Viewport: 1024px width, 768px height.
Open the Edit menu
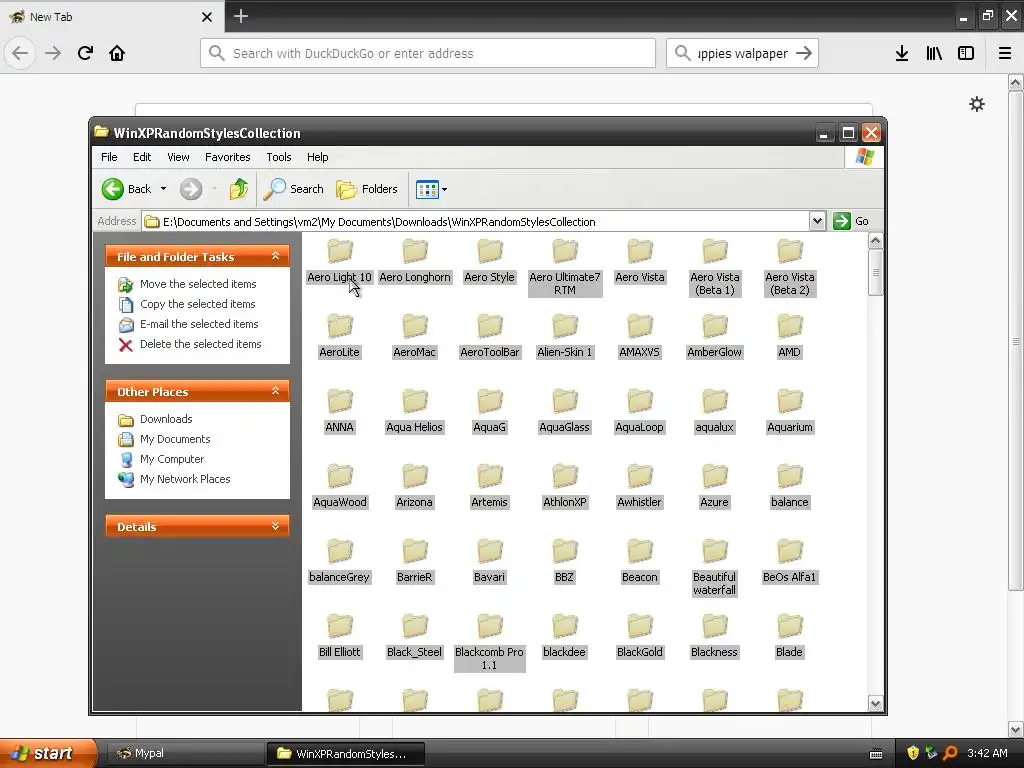point(142,157)
